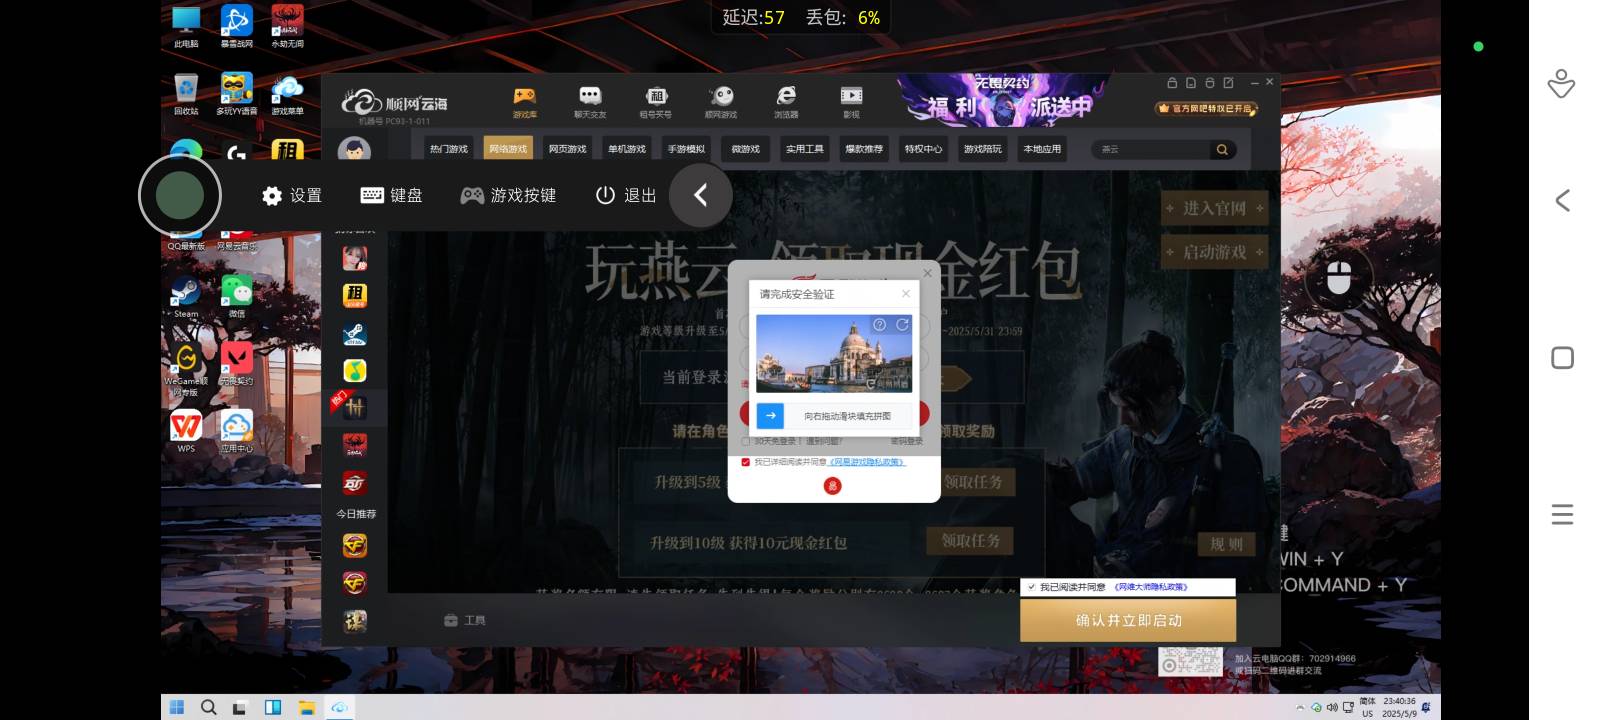
Task: Select the 单机游戏 tab
Action: pyautogui.click(x=627, y=149)
